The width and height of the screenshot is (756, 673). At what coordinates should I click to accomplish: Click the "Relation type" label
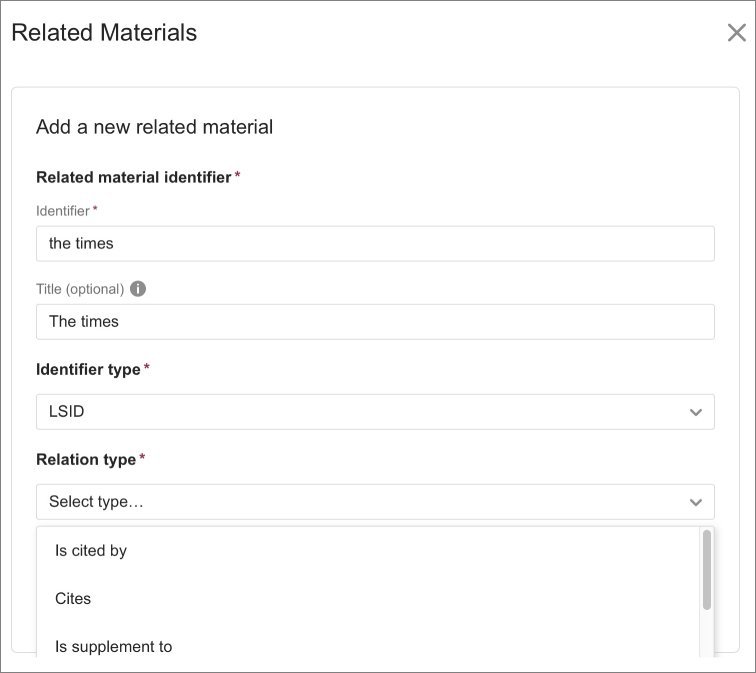pos(85,459)
